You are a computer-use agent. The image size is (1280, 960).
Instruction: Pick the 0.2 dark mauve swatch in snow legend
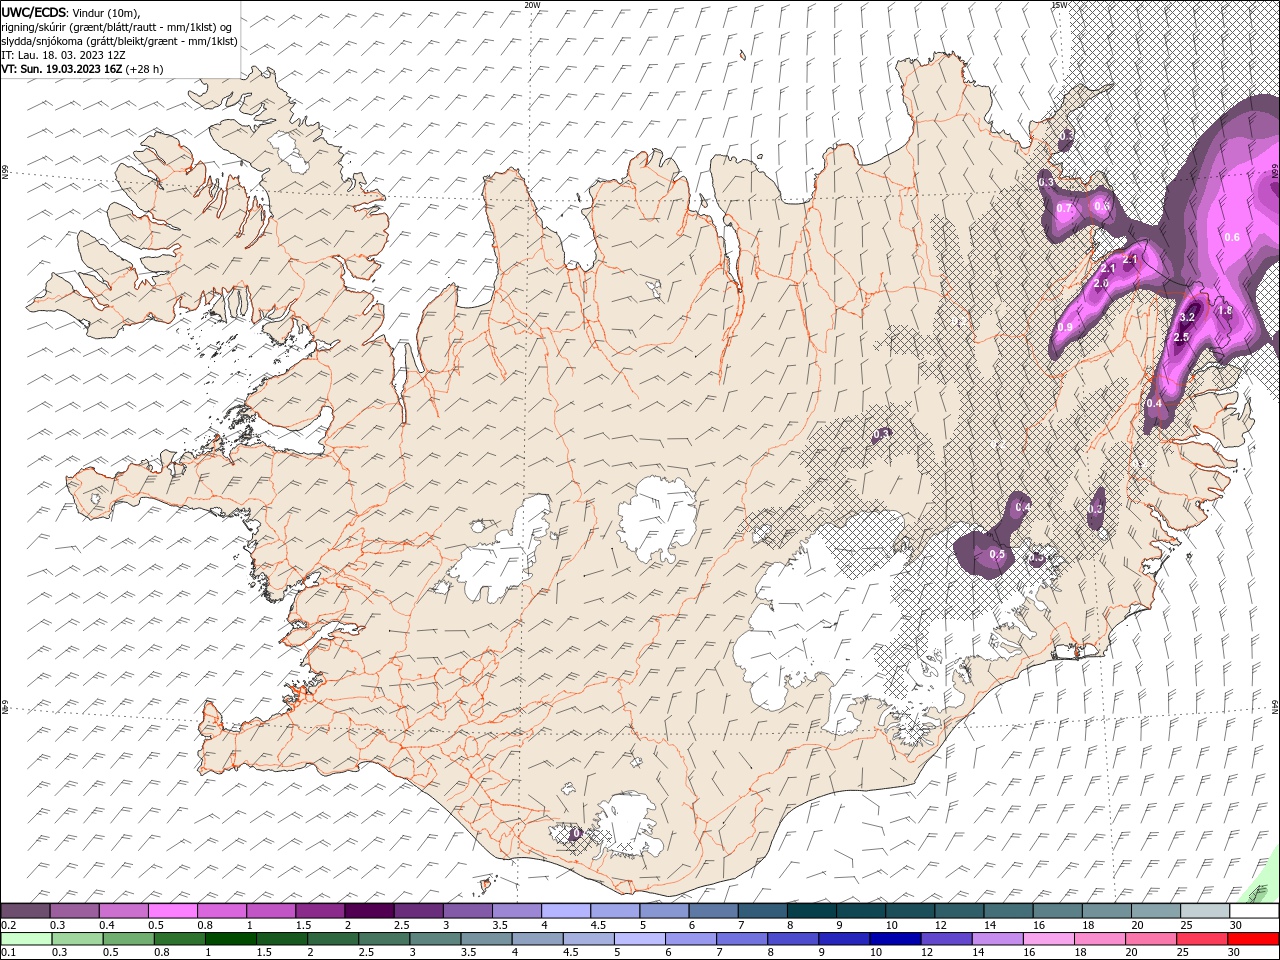tap(25, 911)
